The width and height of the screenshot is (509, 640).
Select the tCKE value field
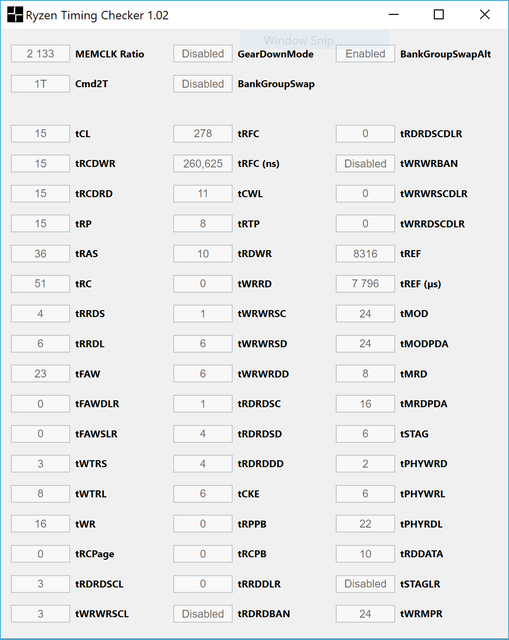point(203,493)
